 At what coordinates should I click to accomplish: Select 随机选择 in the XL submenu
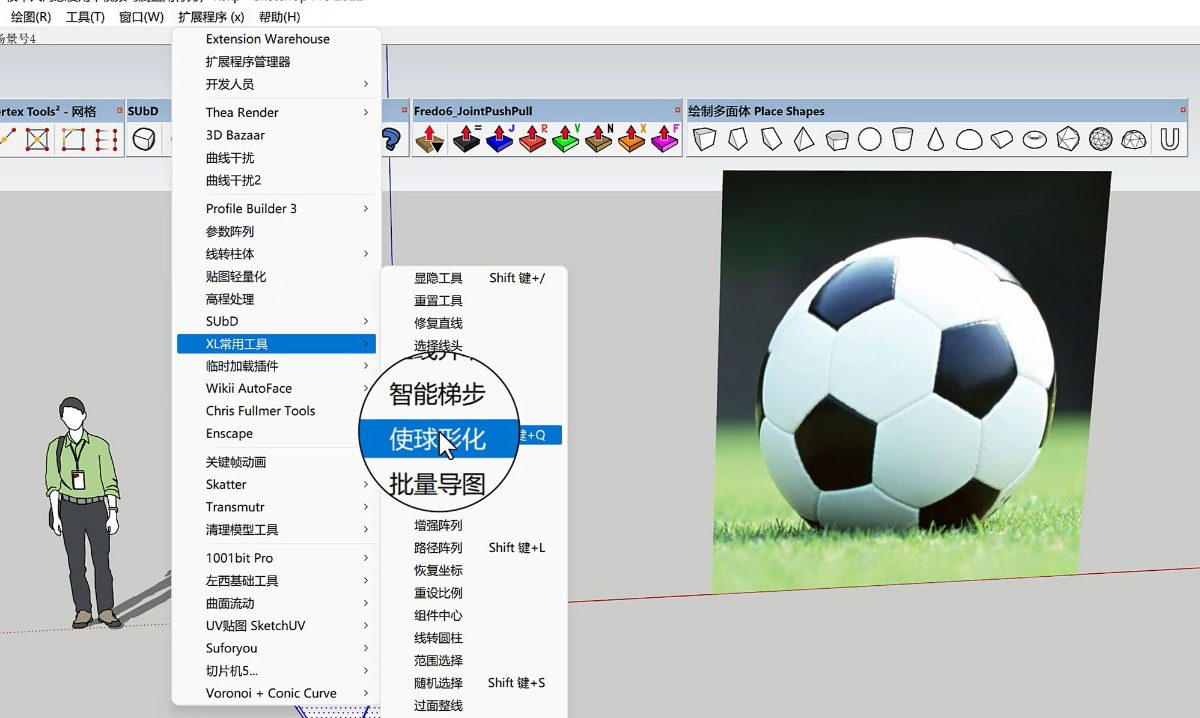[x=474, y=683]
